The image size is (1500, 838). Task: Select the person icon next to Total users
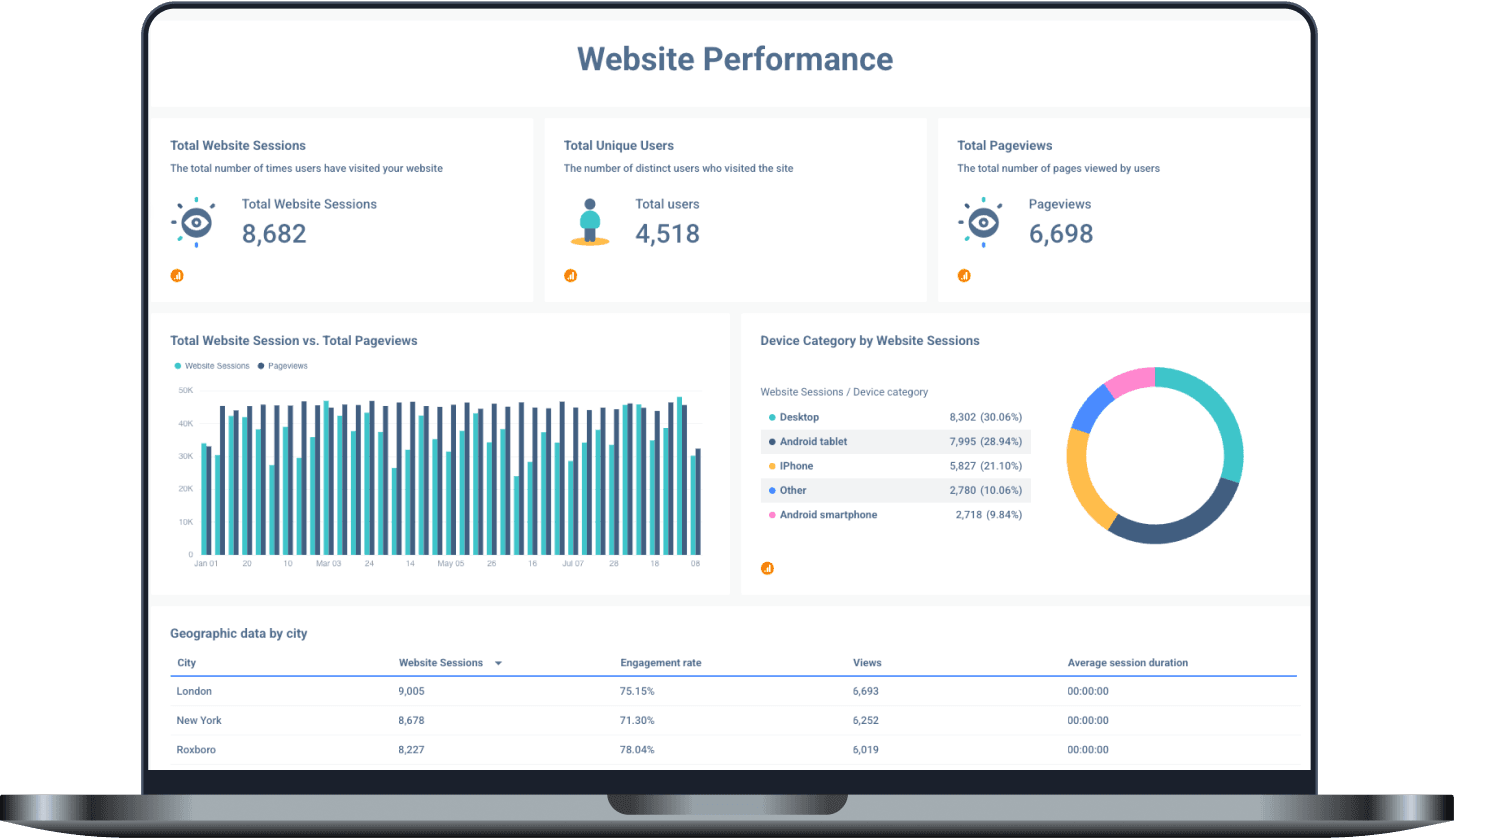(x=589, y=221)
